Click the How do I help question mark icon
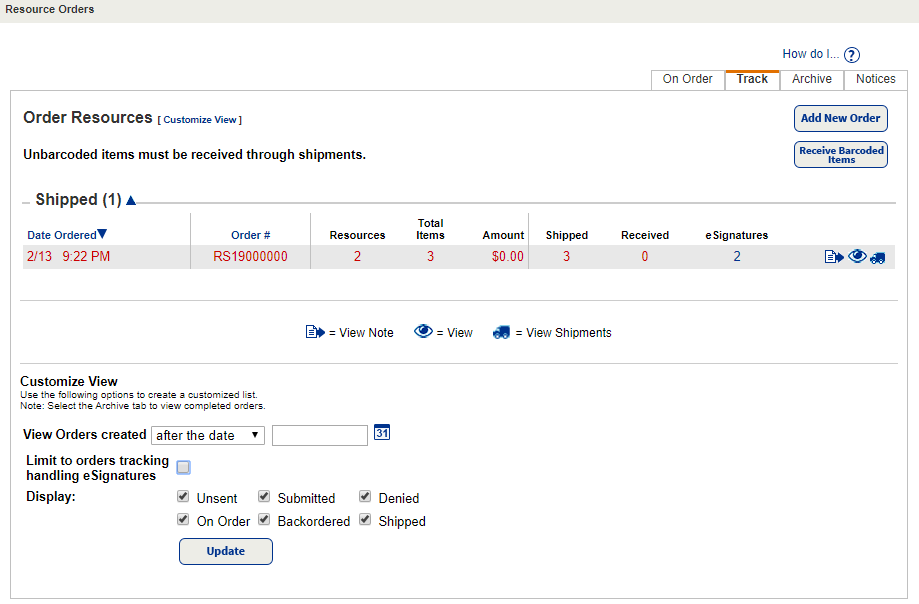Screen dimensions: 919x604 tap(852, 55)
